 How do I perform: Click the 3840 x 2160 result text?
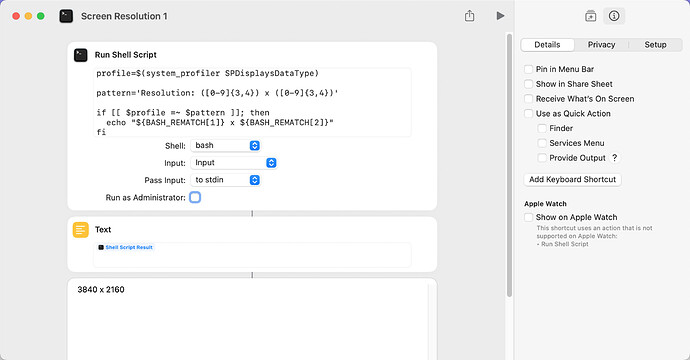(x=101, y=290)
